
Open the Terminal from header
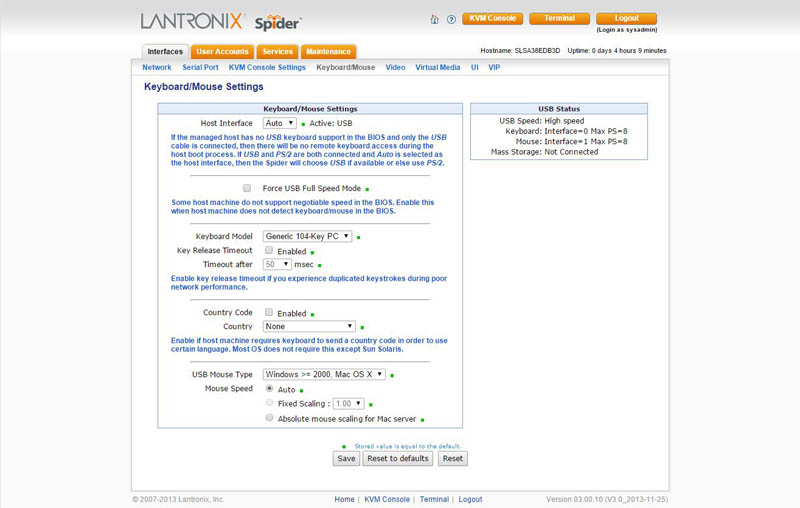pos(559,18)
